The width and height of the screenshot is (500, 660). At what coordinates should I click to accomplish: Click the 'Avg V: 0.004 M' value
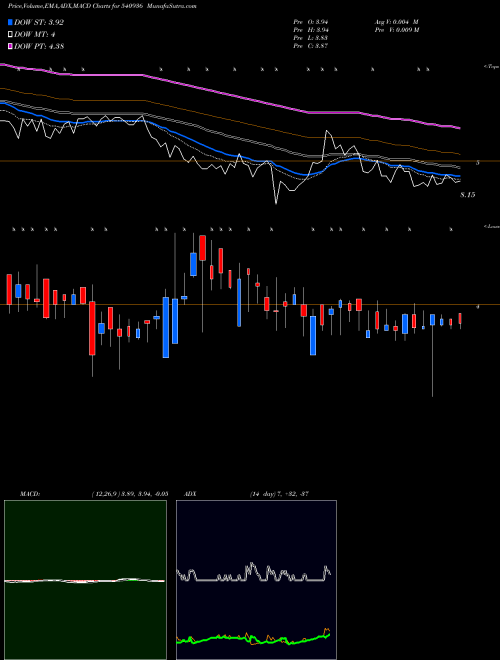click(x=396, y=22)
